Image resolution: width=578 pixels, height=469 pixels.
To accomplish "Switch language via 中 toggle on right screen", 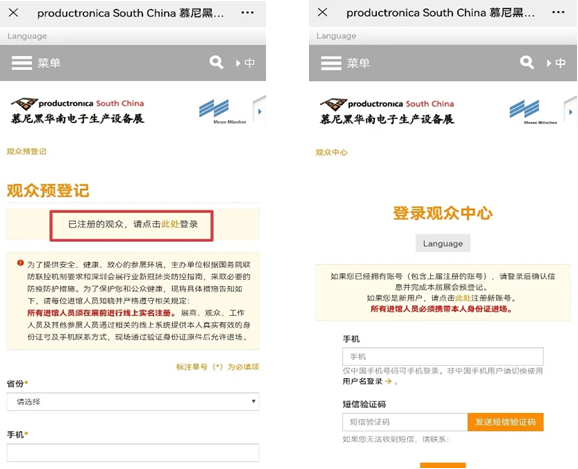I will (556, 63).
